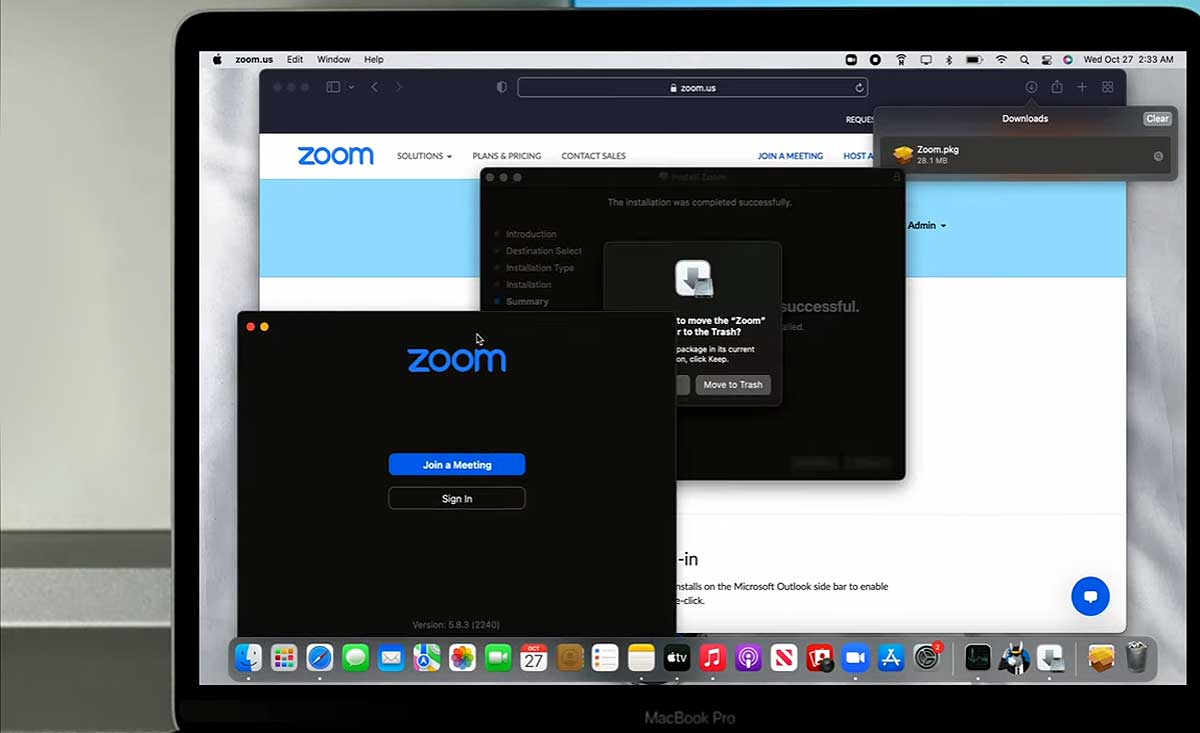Open Apple TV app in dock
The image size is (1200, 733).
[x=677, y=657]
